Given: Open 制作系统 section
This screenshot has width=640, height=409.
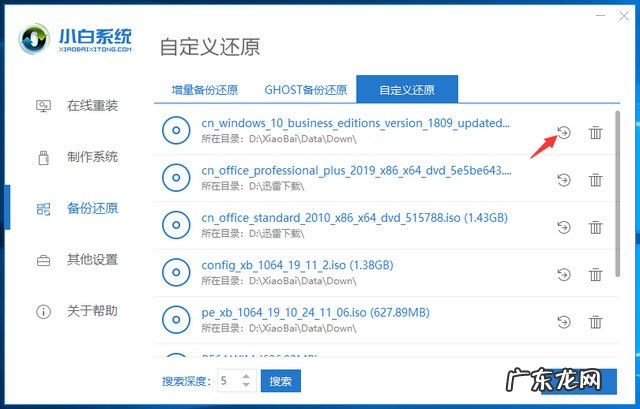Looking at the screenshot, I should coord(92,157).
